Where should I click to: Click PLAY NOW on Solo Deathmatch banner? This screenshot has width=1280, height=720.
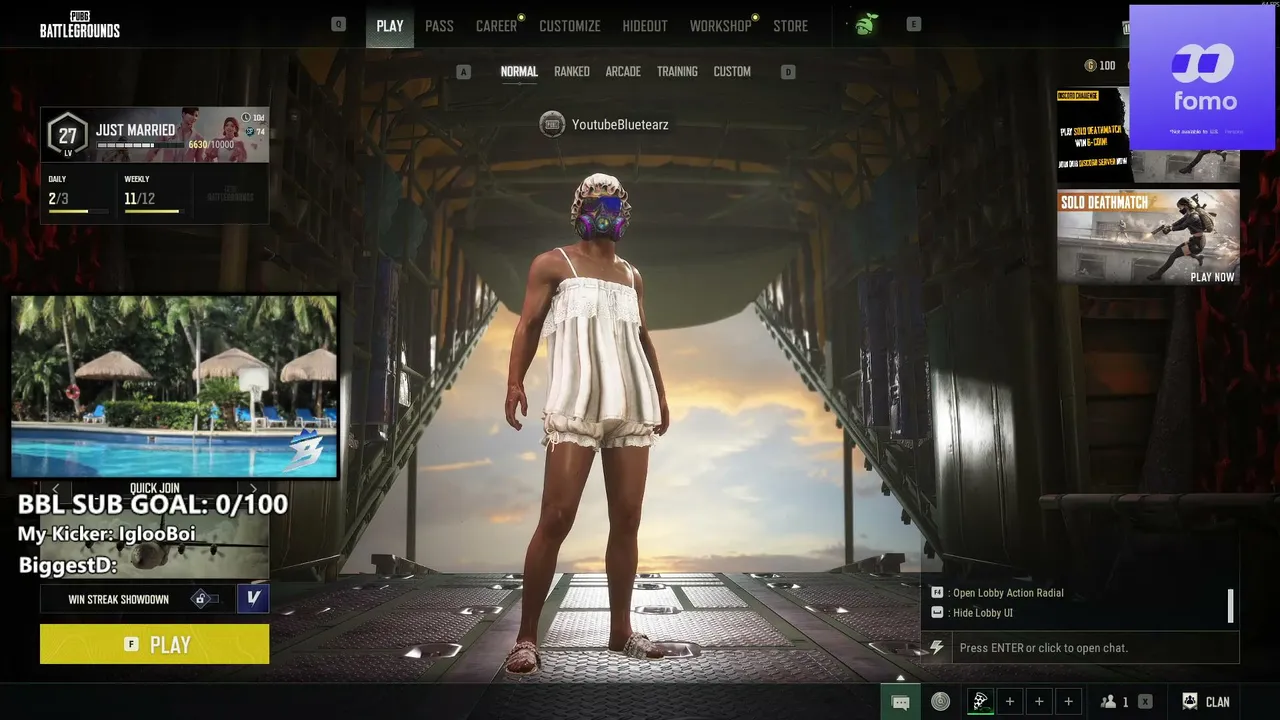pyautogui.click(x=1212, y=277)
